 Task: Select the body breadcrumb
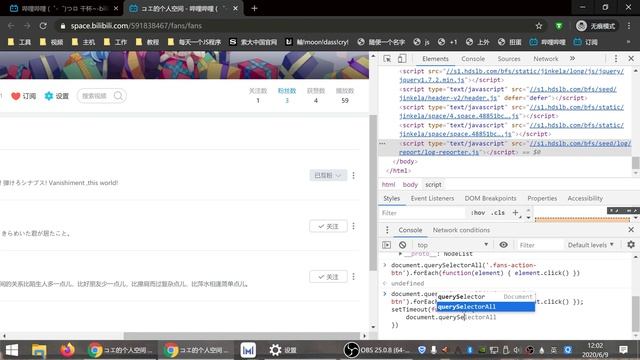410,184
